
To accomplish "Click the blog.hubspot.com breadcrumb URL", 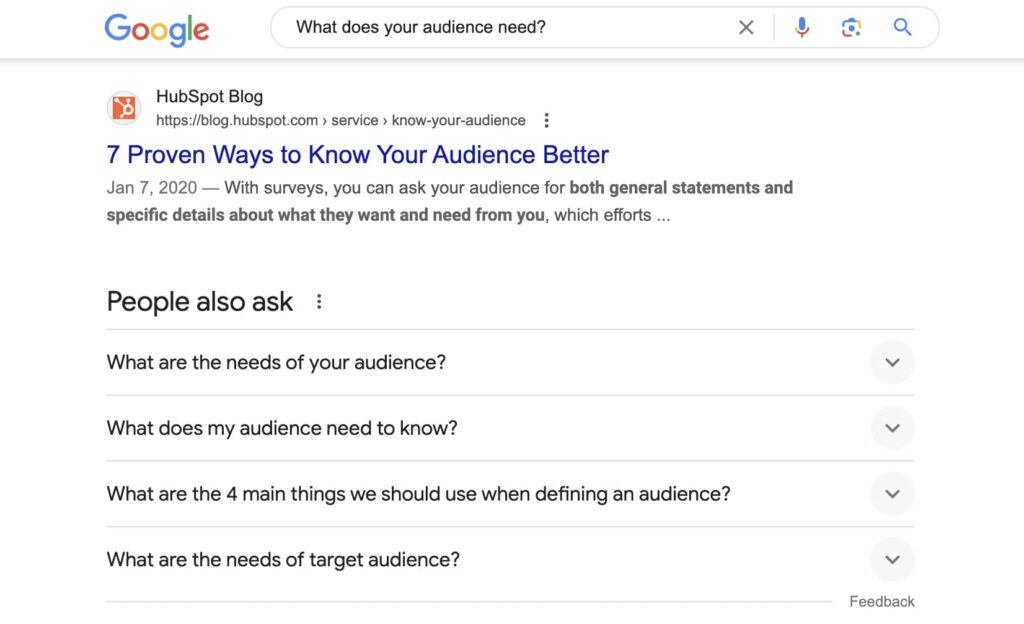I will tap(340, 120).
